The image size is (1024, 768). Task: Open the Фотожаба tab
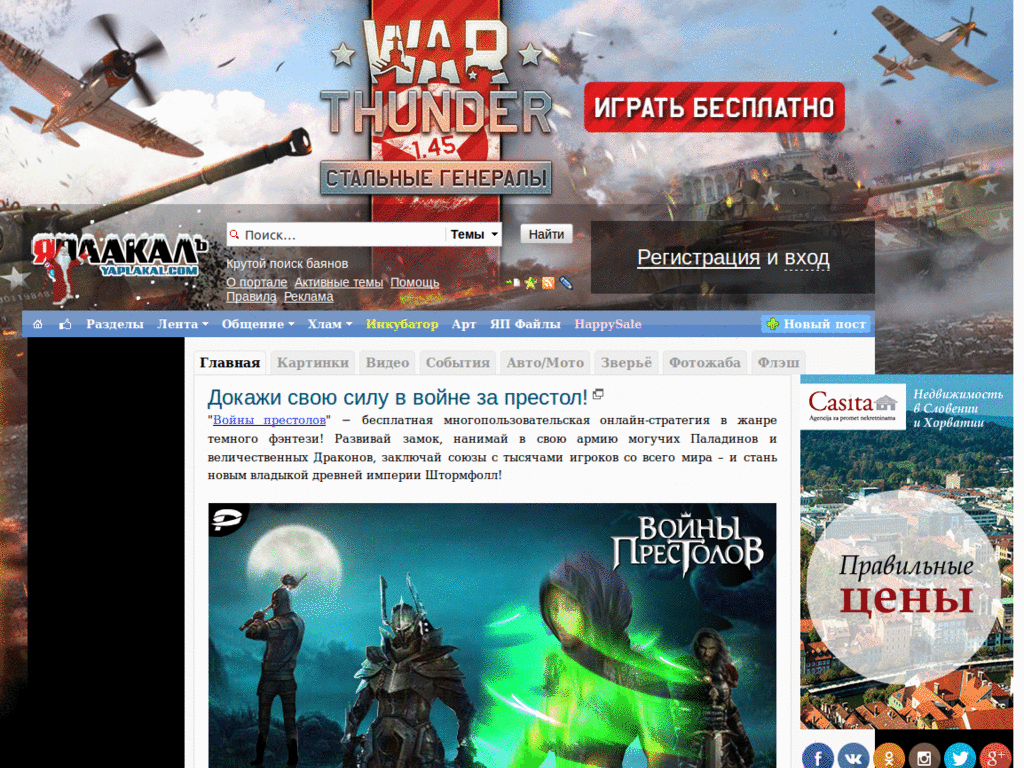(x=704, y=362)
